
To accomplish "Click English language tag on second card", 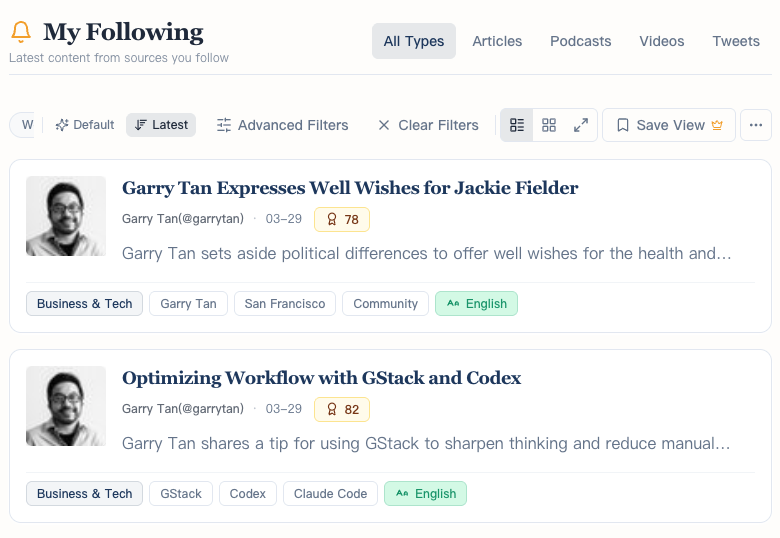I will (x=426, y=494).
